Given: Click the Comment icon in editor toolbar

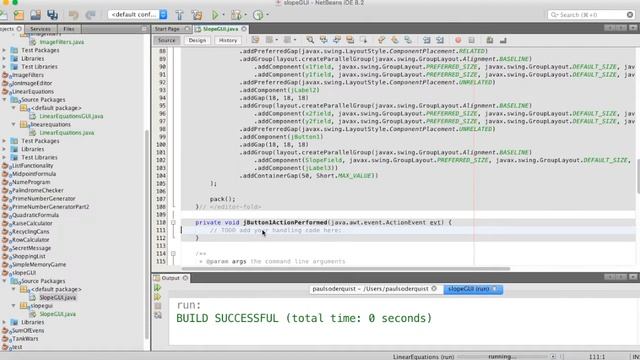Looking at the screenshot, I should [490, 40].
